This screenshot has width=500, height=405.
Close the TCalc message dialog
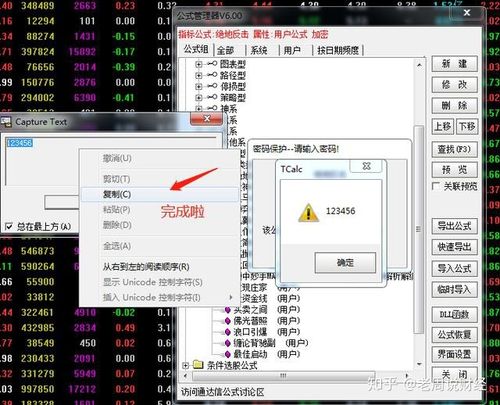[366, 166]
